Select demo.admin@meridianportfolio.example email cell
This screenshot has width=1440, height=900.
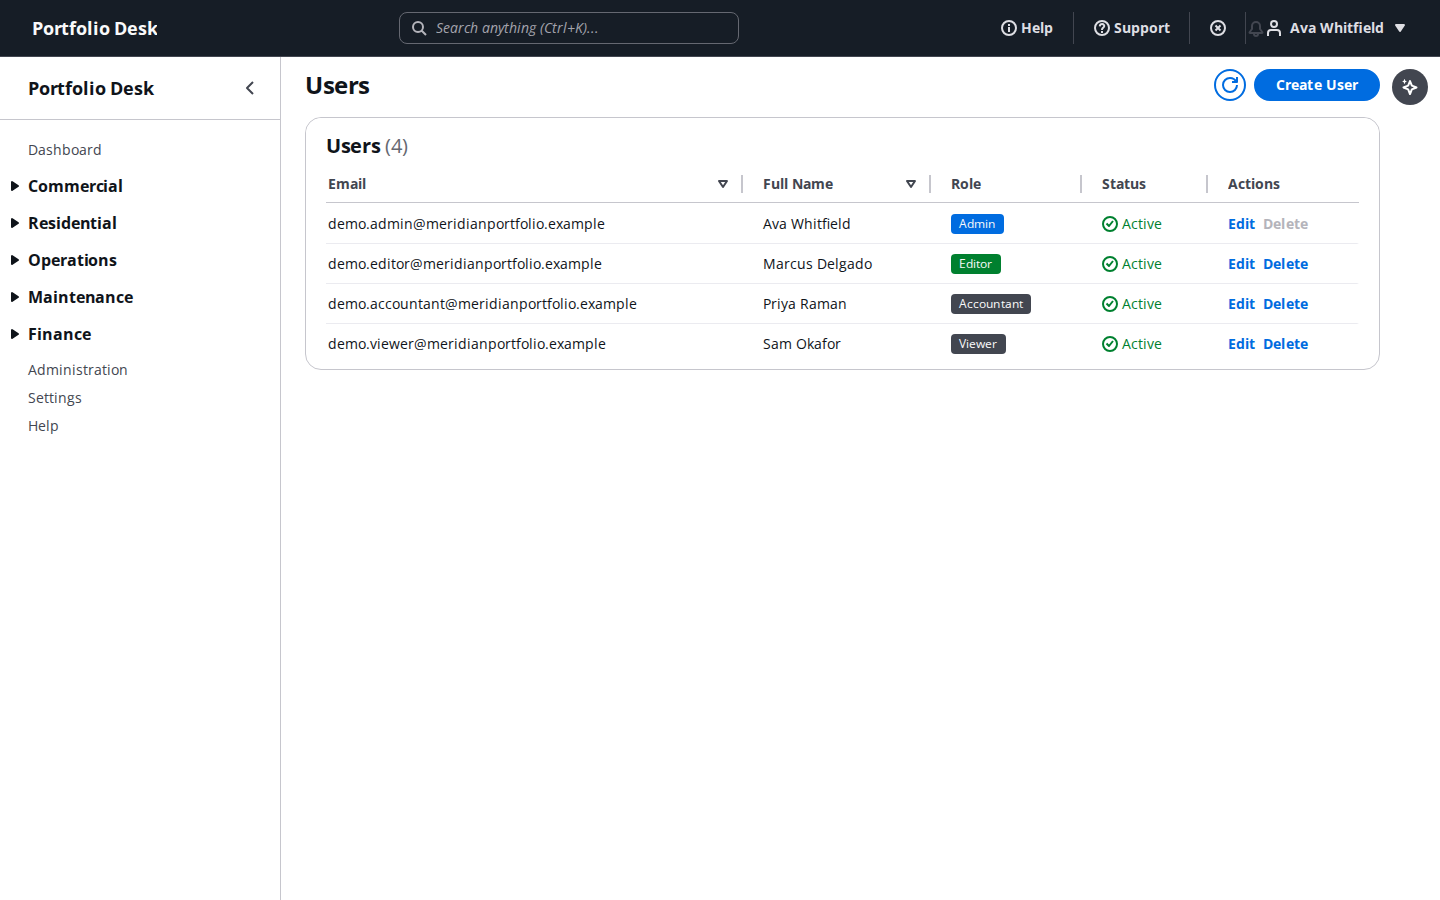pos(466,224)
